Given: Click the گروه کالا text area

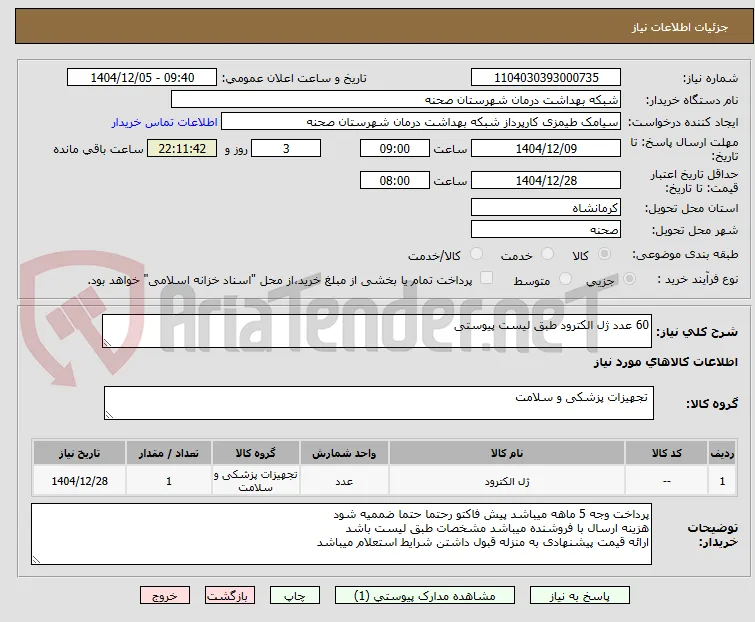Looking at the screenshot, I should pos(379,403).
